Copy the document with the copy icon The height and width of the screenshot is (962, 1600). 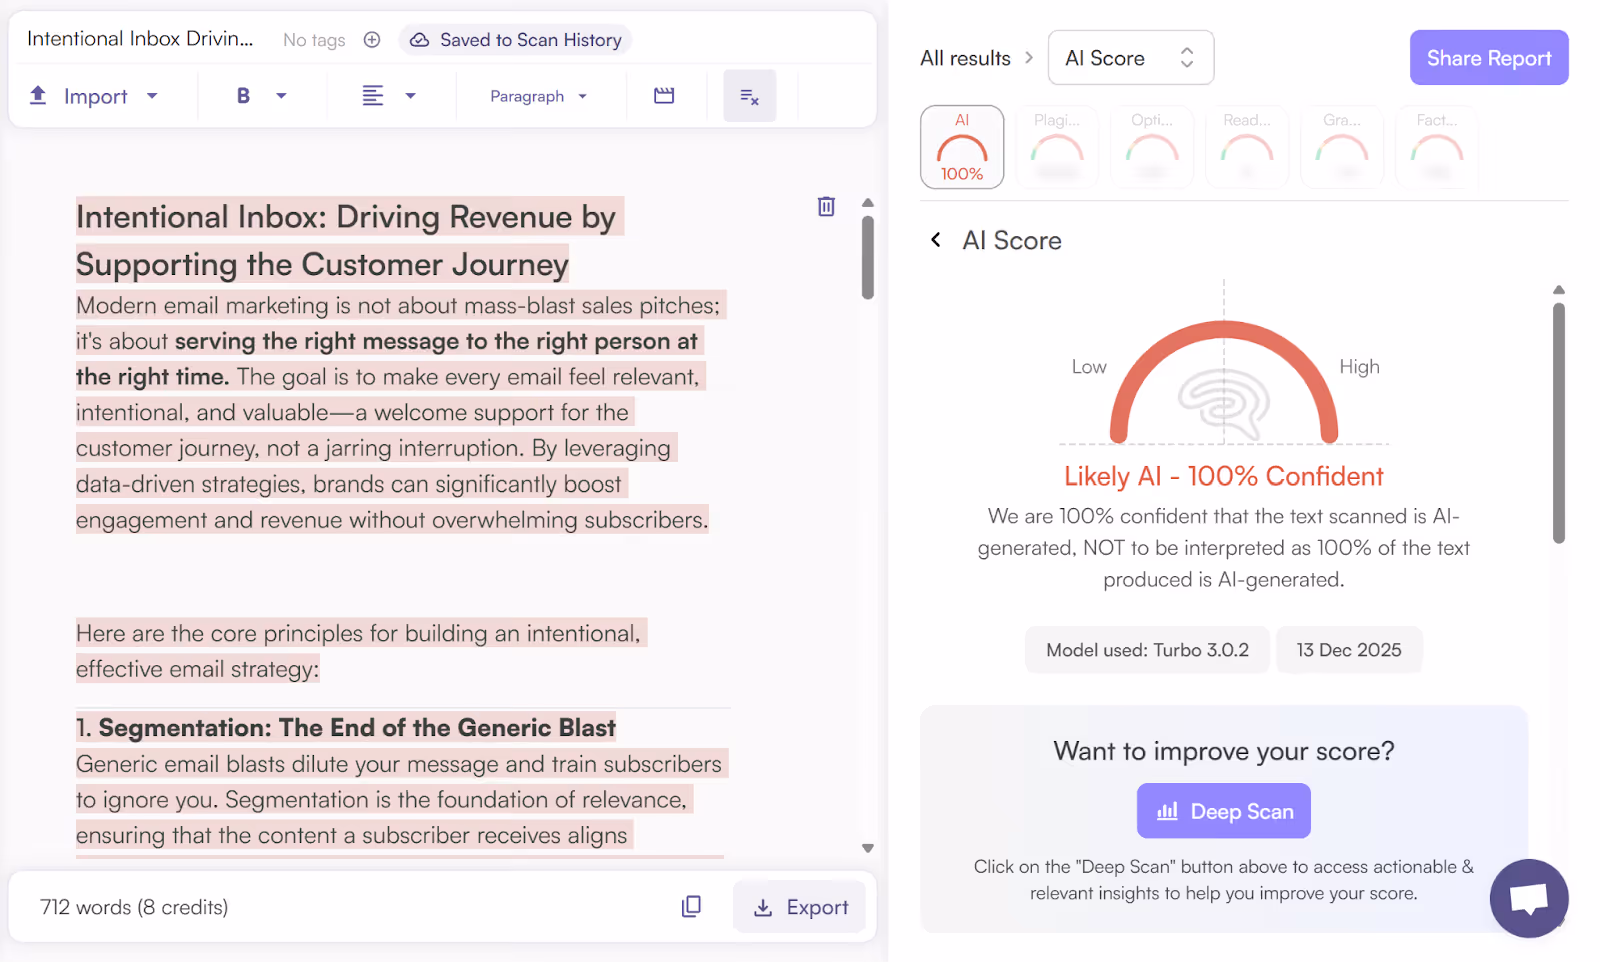[691, 906]
